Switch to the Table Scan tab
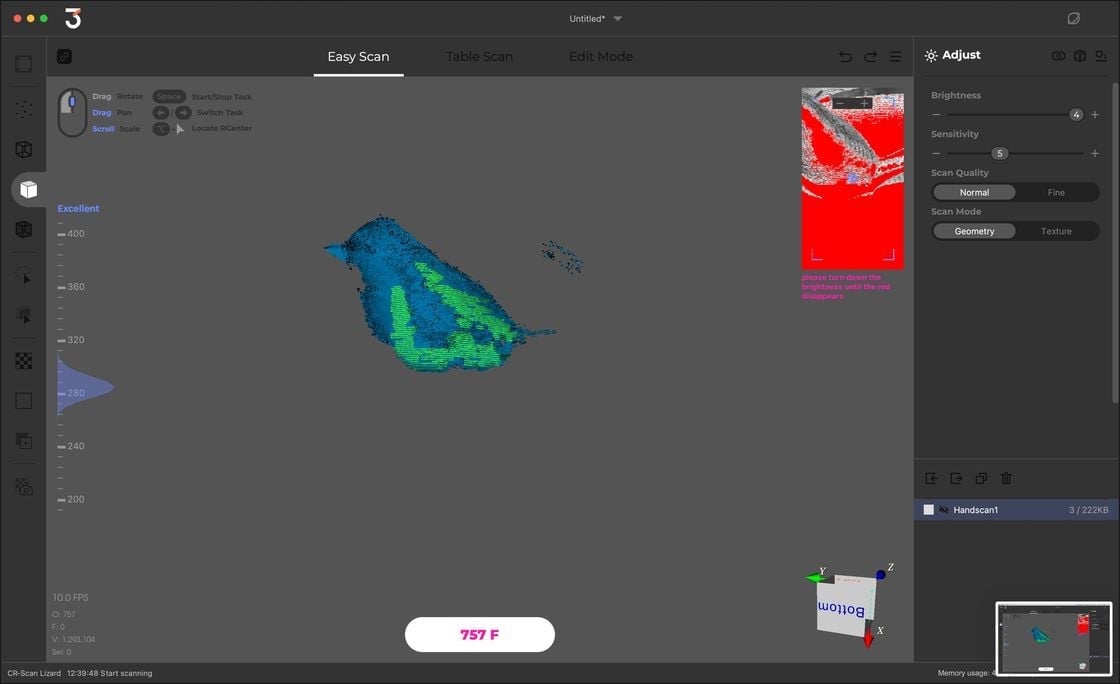This screenshot has height=684, width=1120. point(479,57)
